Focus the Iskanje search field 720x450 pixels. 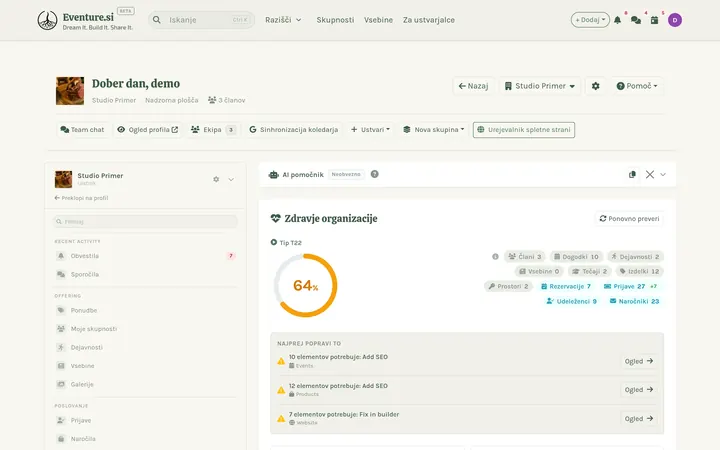[201, 20]
